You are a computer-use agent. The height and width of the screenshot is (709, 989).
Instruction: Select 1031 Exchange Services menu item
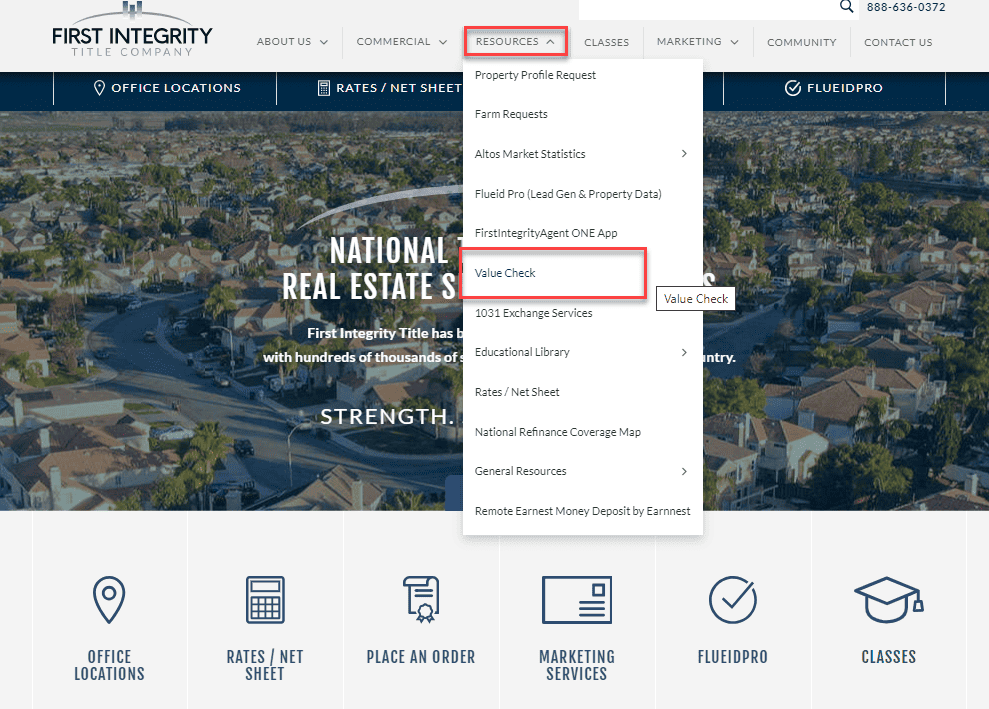click(533, 313)
